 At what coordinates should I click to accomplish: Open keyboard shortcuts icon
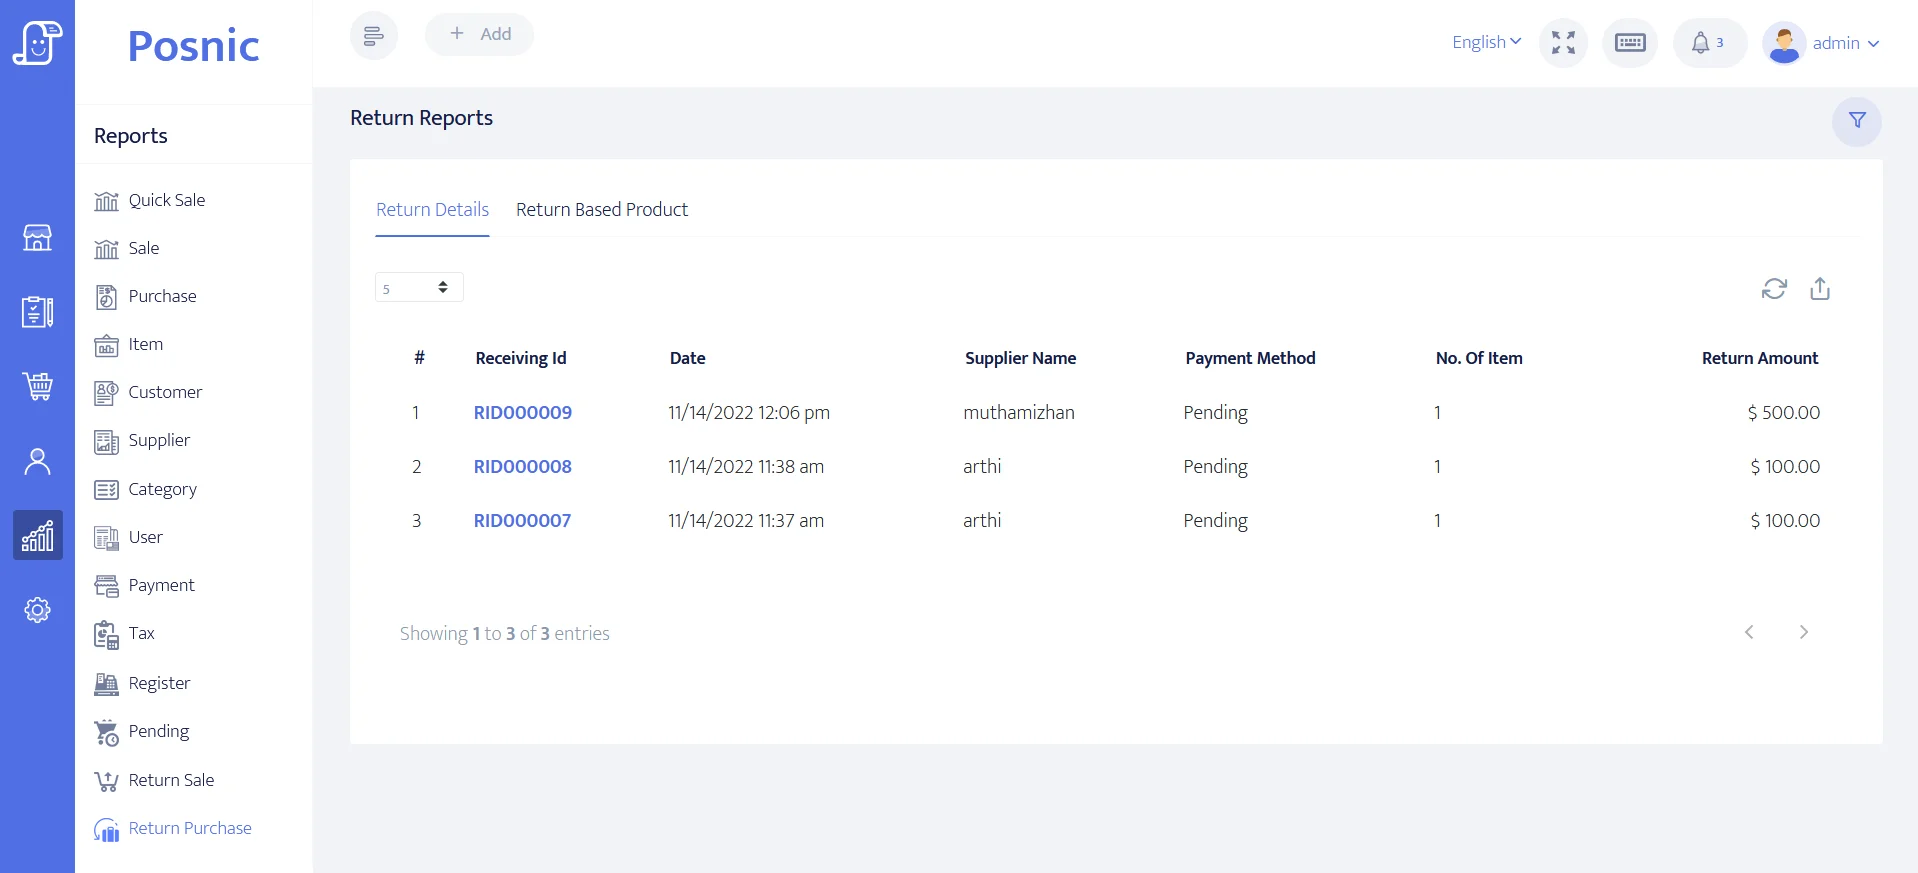tap(1629, 43)
